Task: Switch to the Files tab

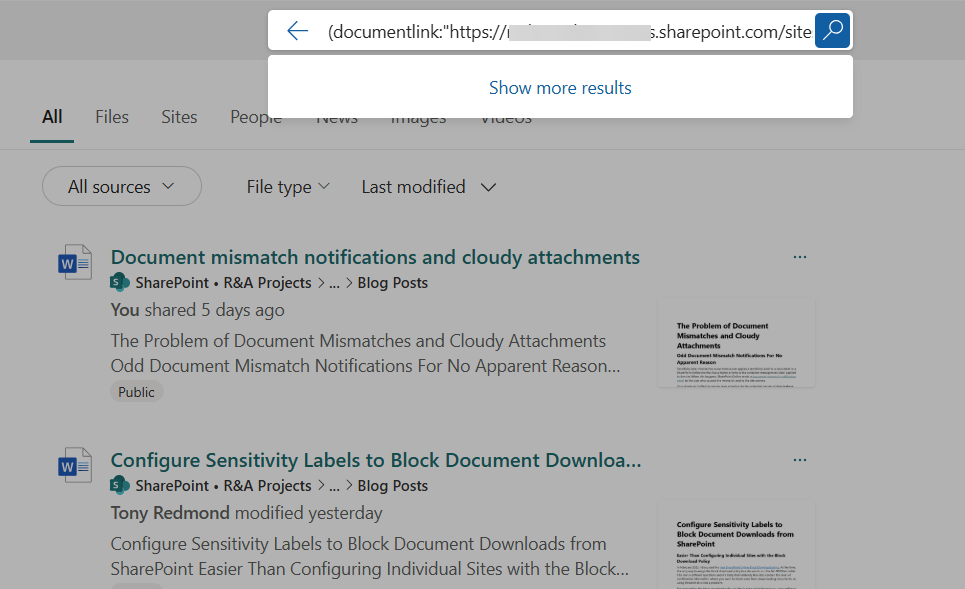Action: pyautogui.click(x=112, y=117)
